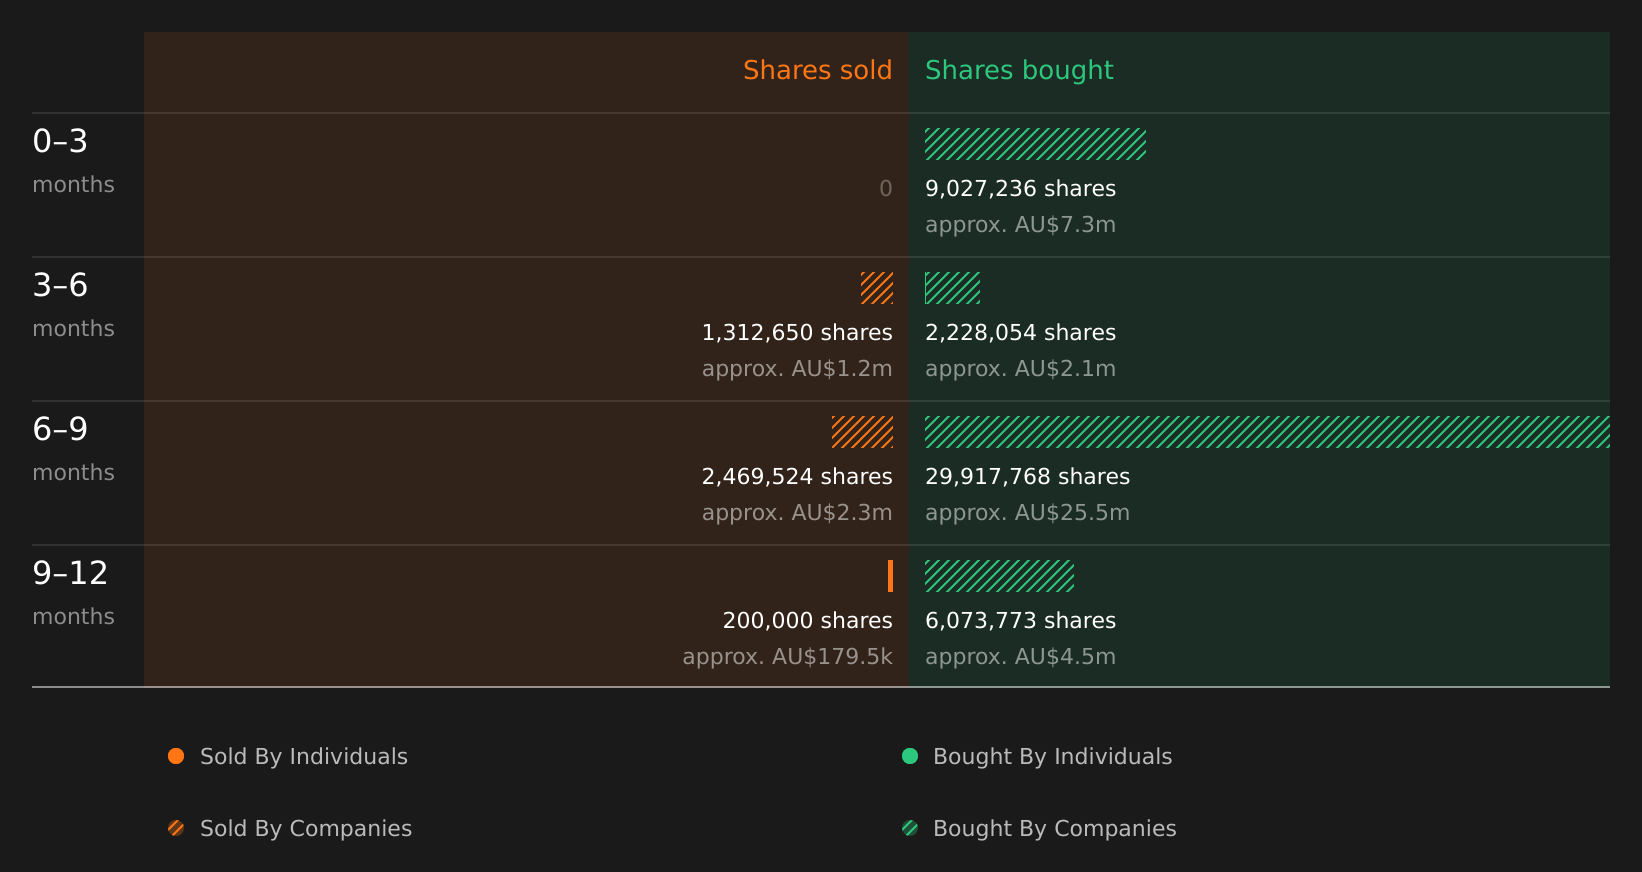1642x872 pixels.
Task: Select the 9–12 months solid orange bar
Action: [x=890, y=576]
